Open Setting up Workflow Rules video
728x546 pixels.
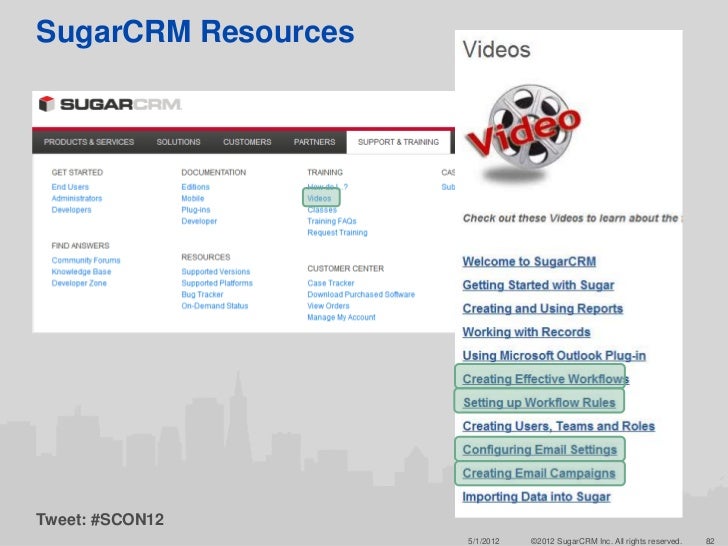coord(540,403)
